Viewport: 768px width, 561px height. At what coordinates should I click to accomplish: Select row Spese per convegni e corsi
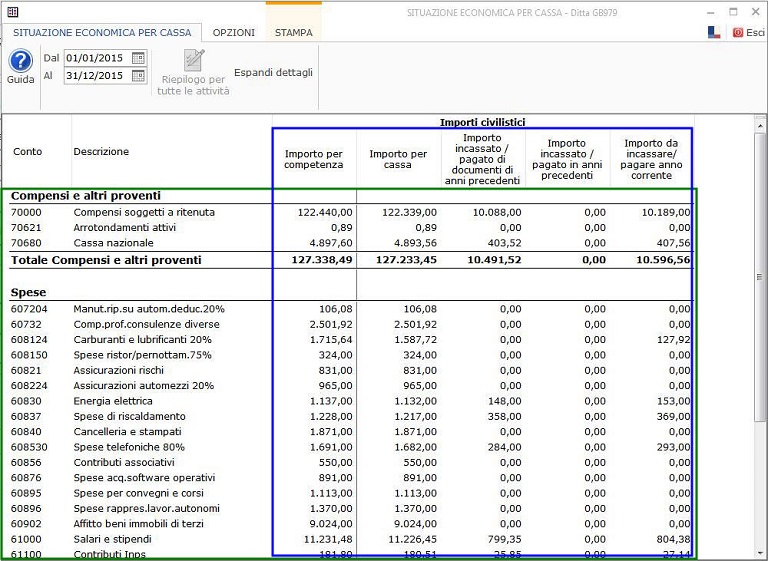(x=350, y=493)
